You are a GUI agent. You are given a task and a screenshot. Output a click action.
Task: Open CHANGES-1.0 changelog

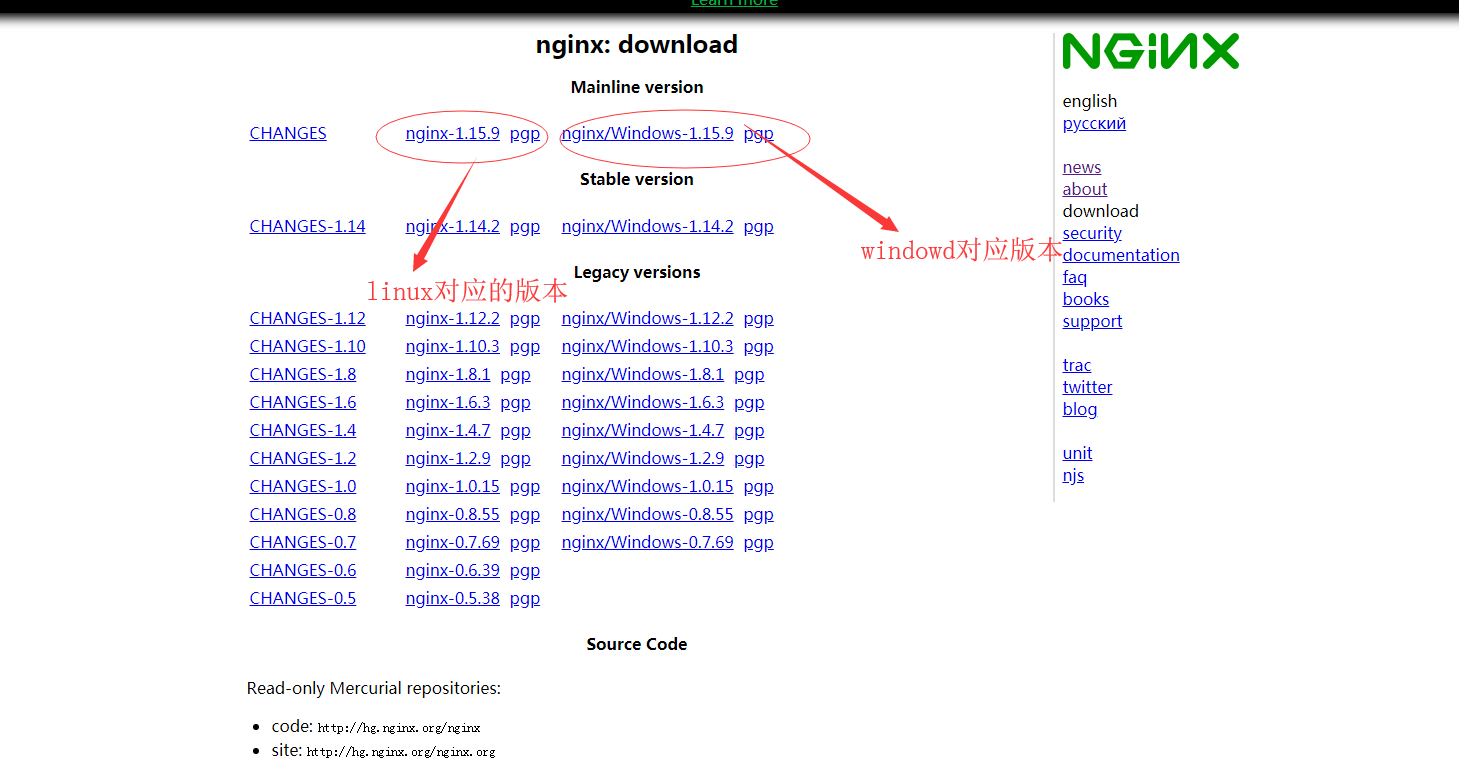pos(303,486)
